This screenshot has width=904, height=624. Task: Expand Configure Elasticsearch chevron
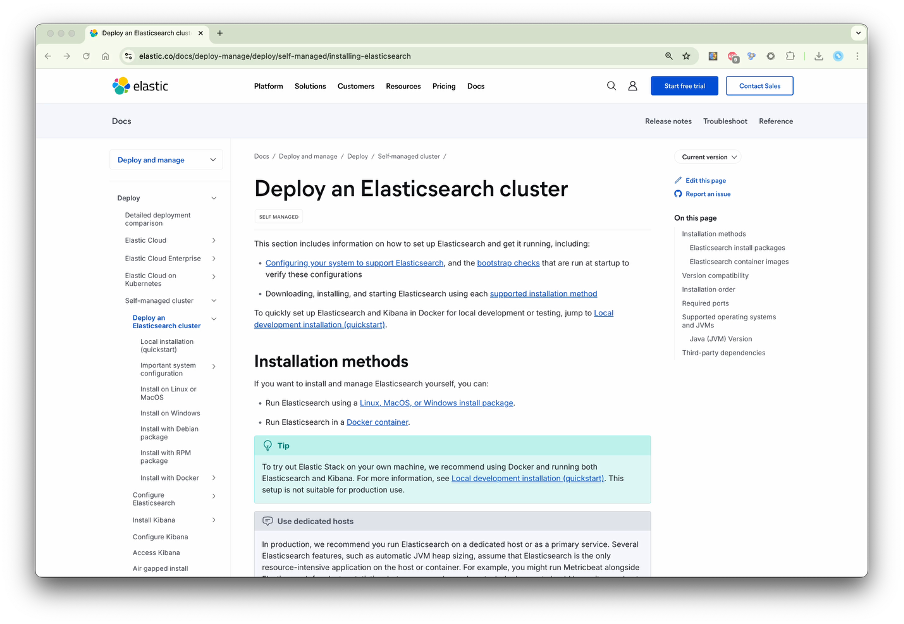coord(214,496)
